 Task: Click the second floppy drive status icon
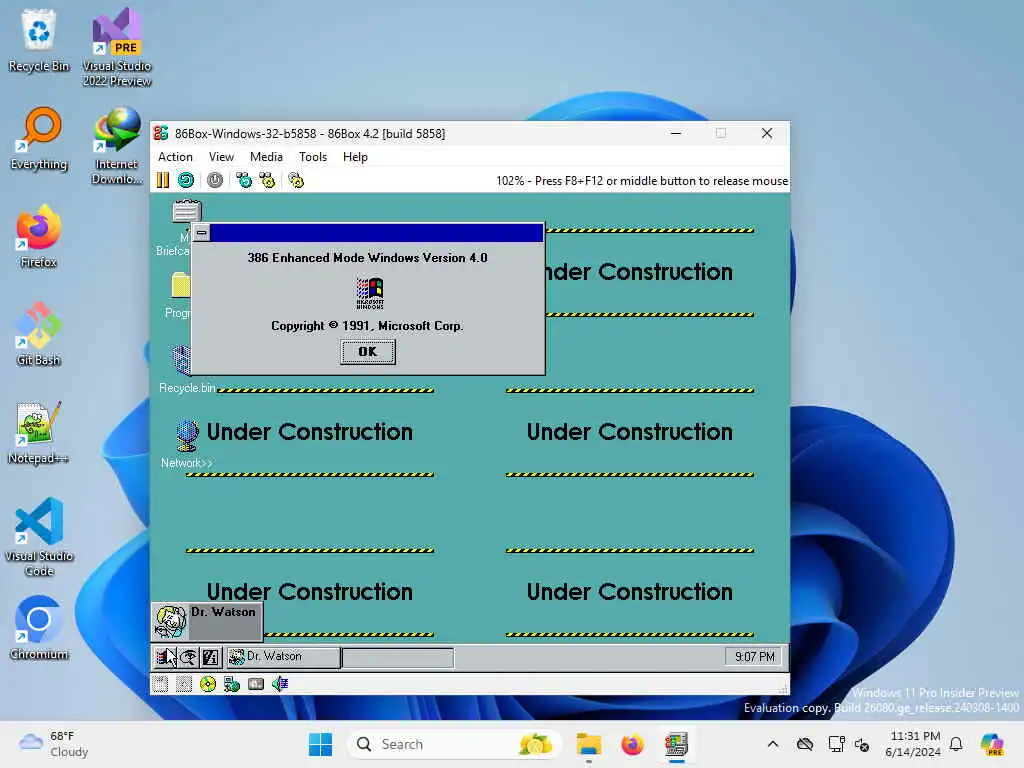184,684
